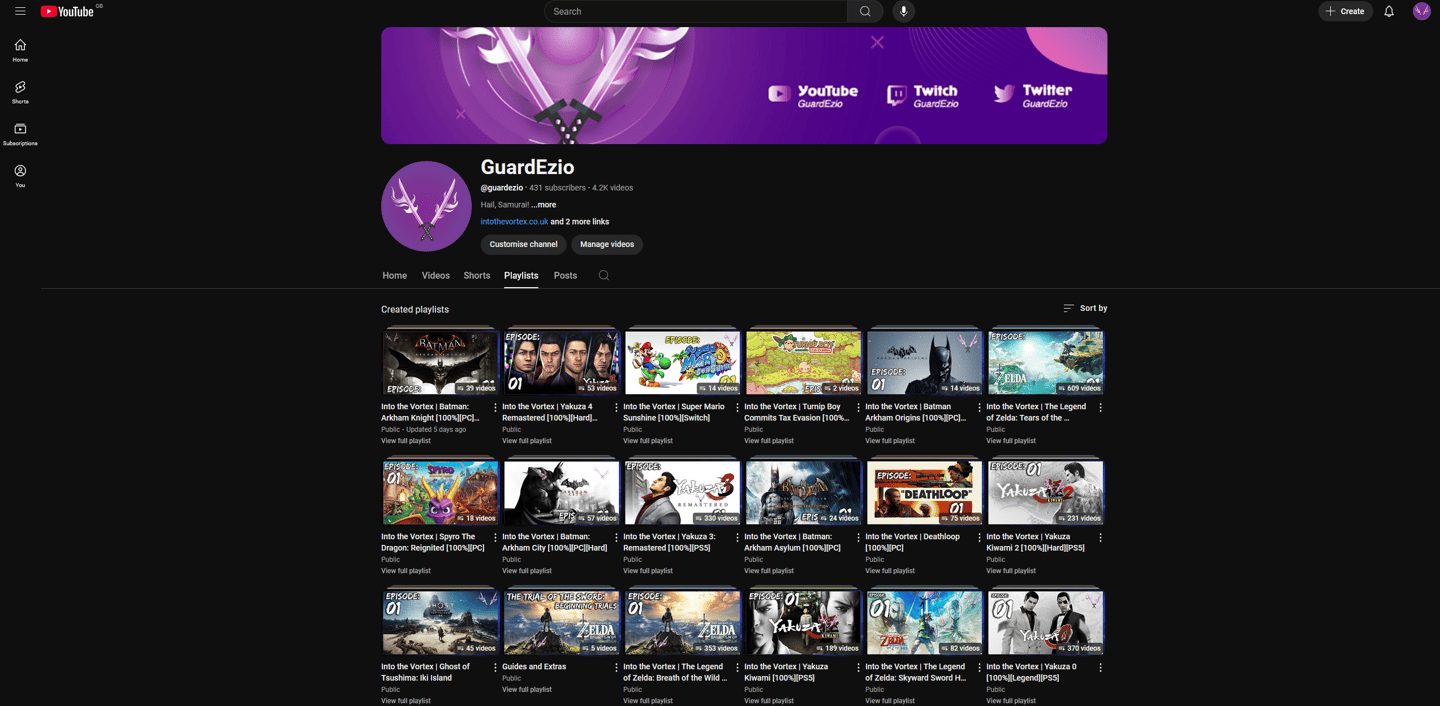View full playlist for Spyro Reignited
The width and height of the screenshot is (1440, 706).
406,571
